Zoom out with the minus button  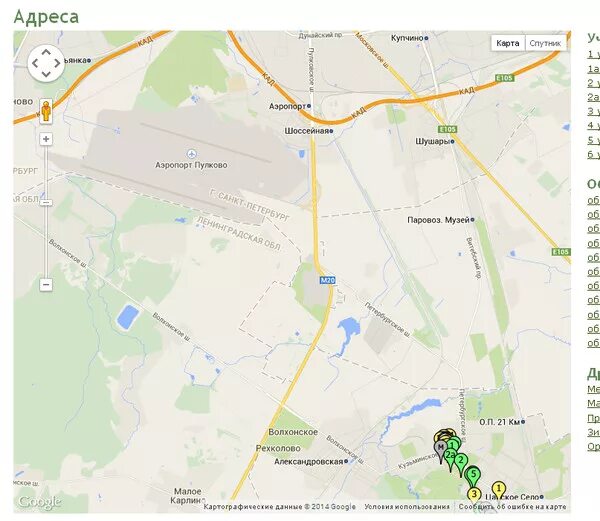point(46,285)
